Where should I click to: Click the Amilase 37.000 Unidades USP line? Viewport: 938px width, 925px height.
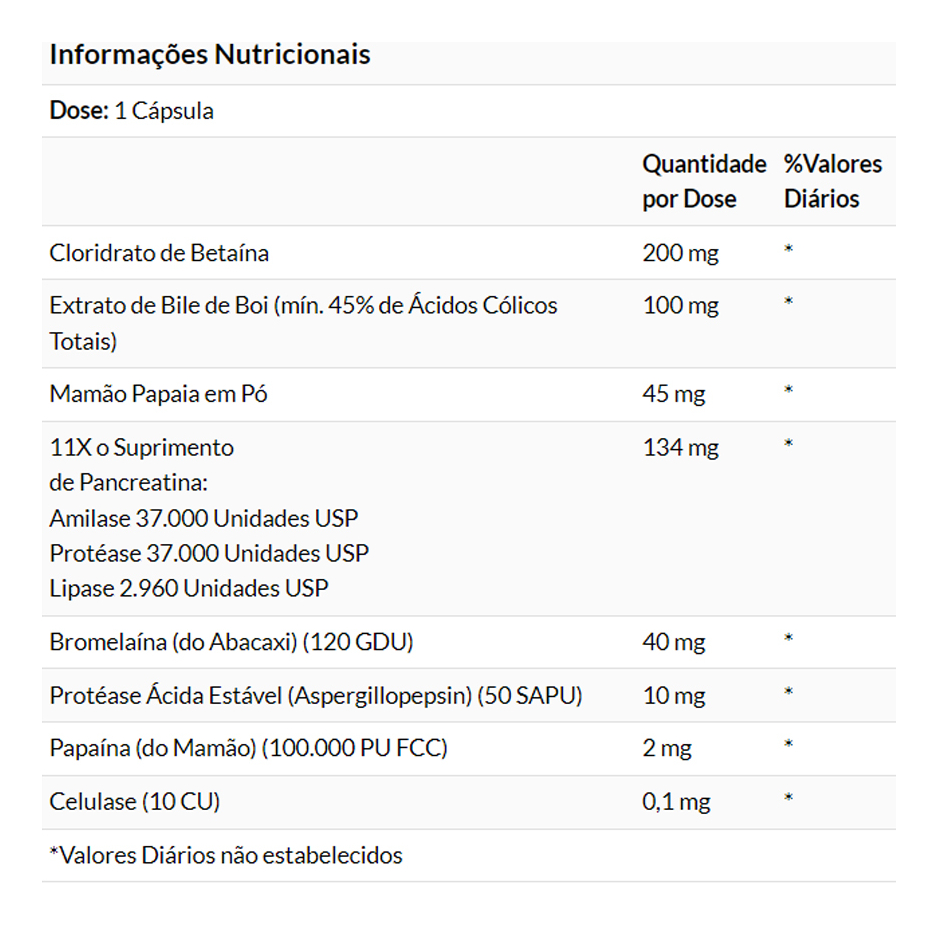pos(203,518)
